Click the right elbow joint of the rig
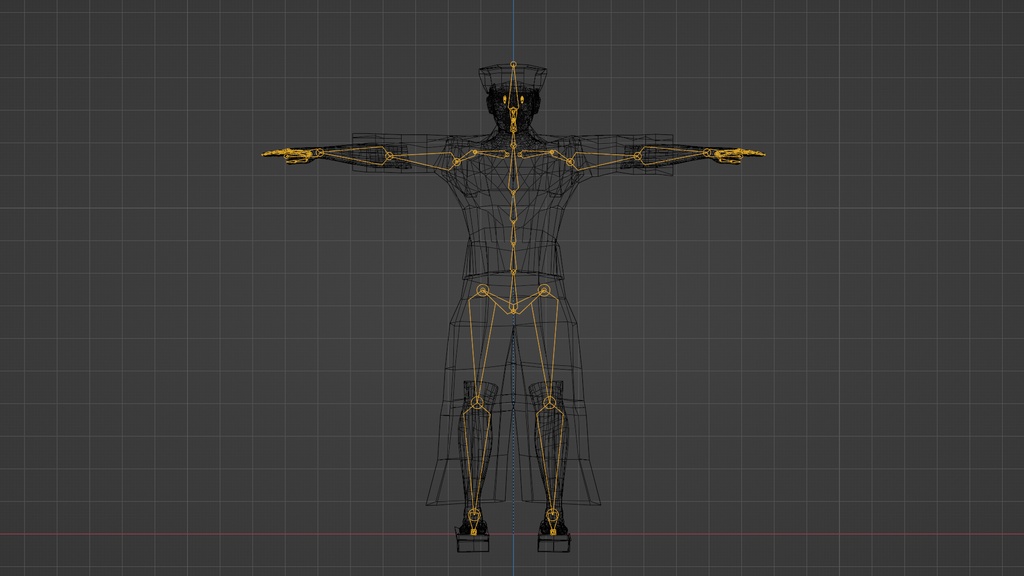 point(637,155)
